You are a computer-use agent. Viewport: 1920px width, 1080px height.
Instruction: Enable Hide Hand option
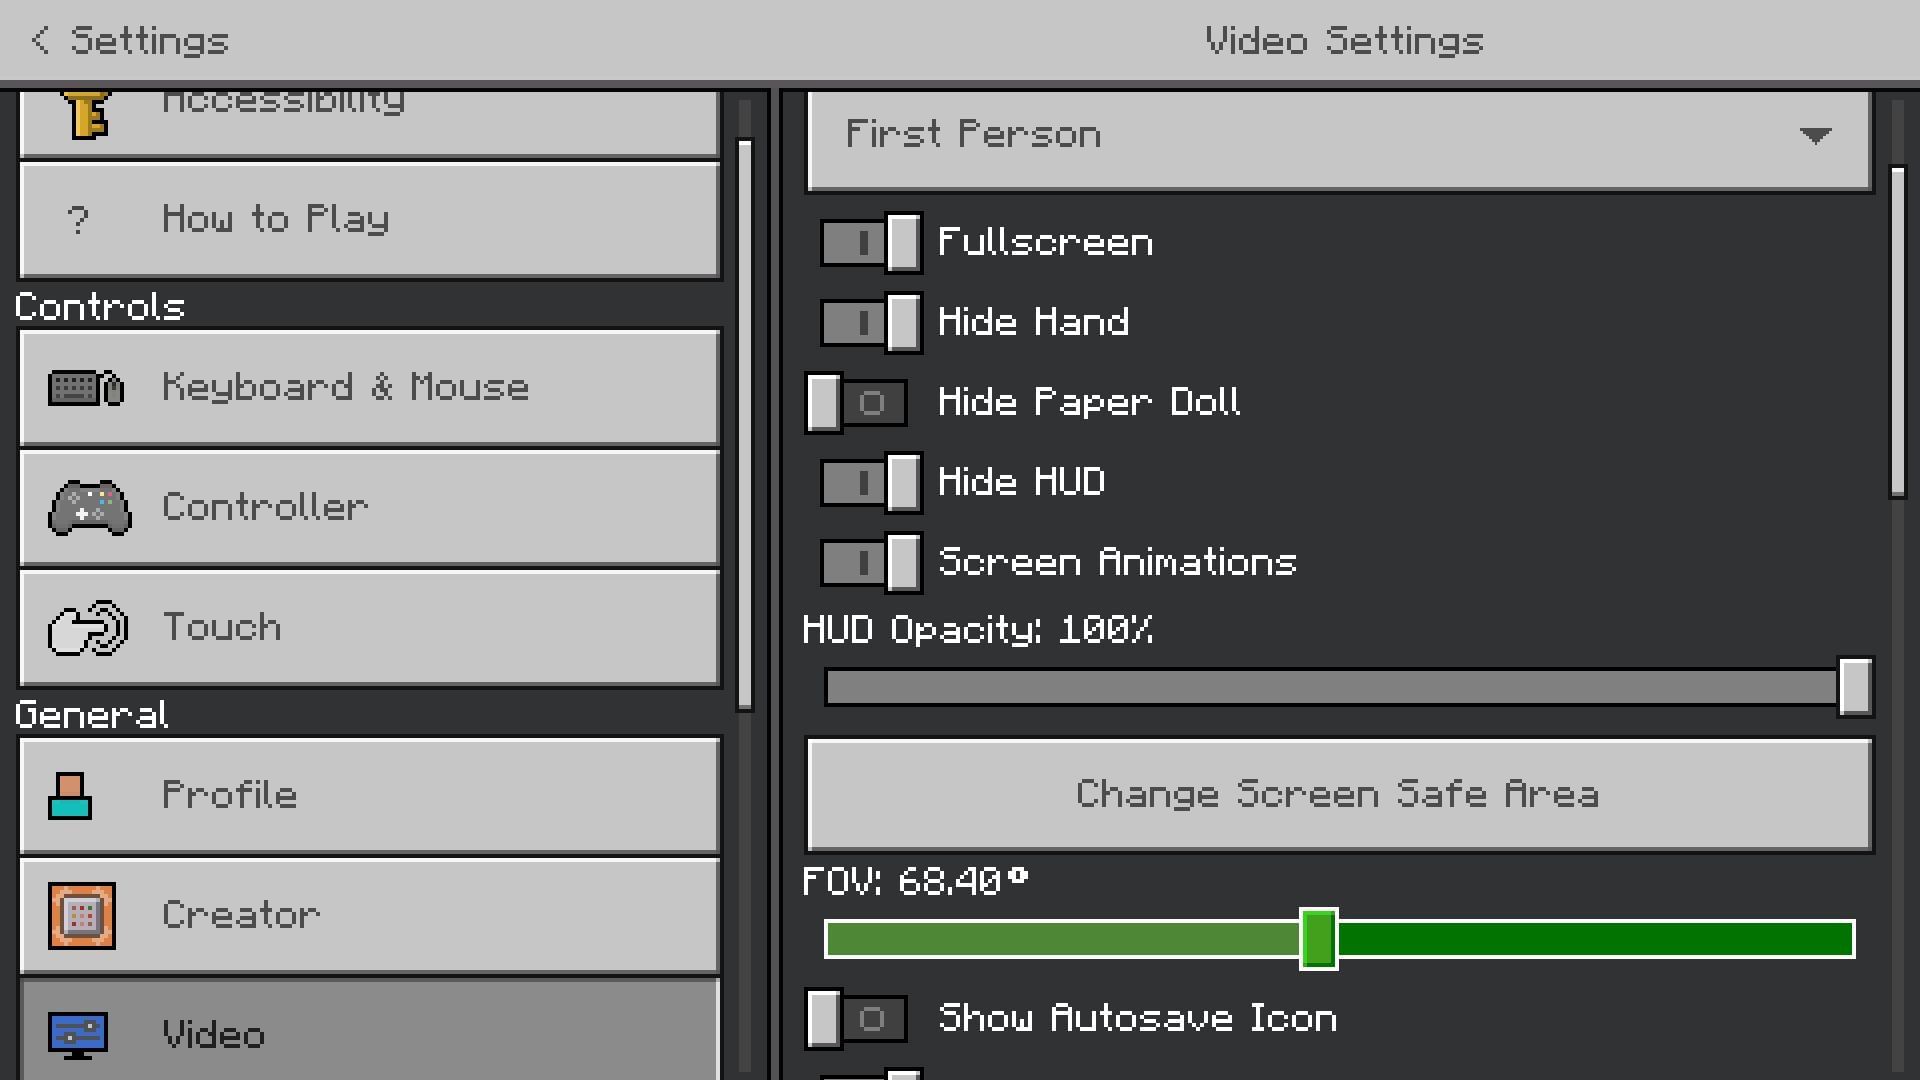pos(864,322)
